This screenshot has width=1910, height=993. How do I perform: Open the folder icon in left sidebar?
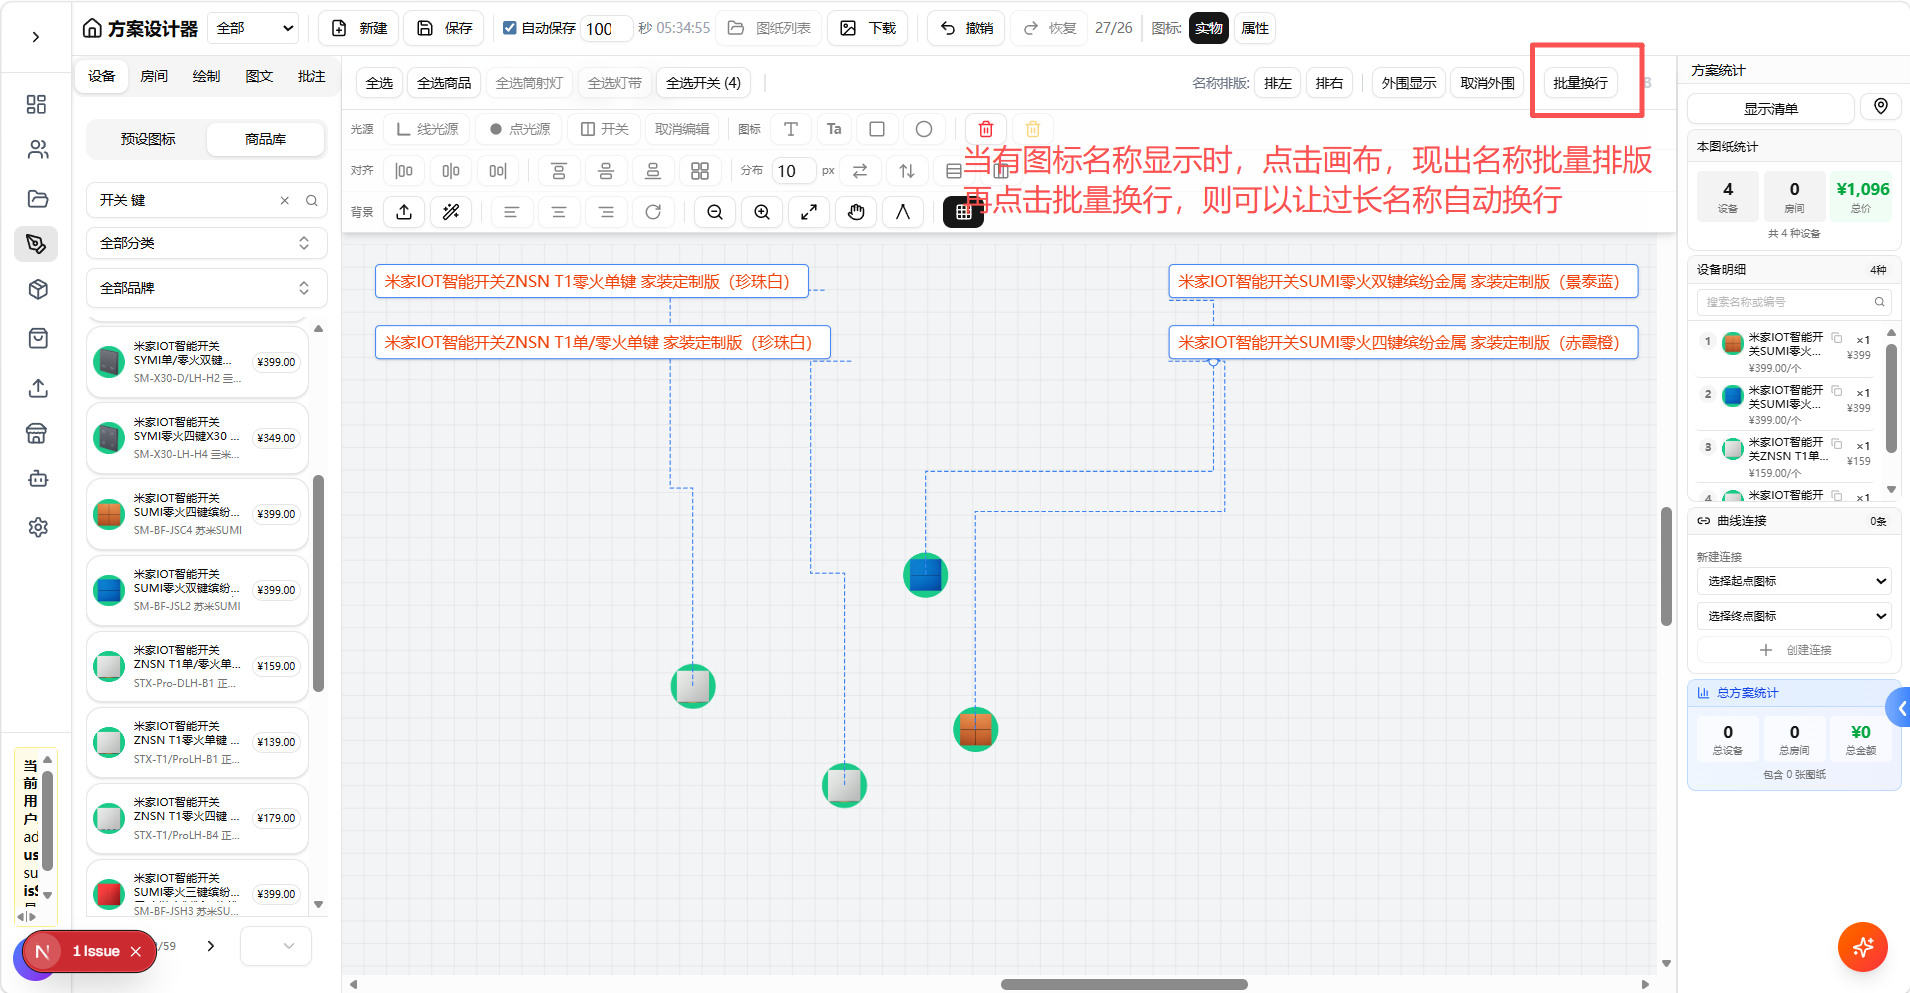37,198
